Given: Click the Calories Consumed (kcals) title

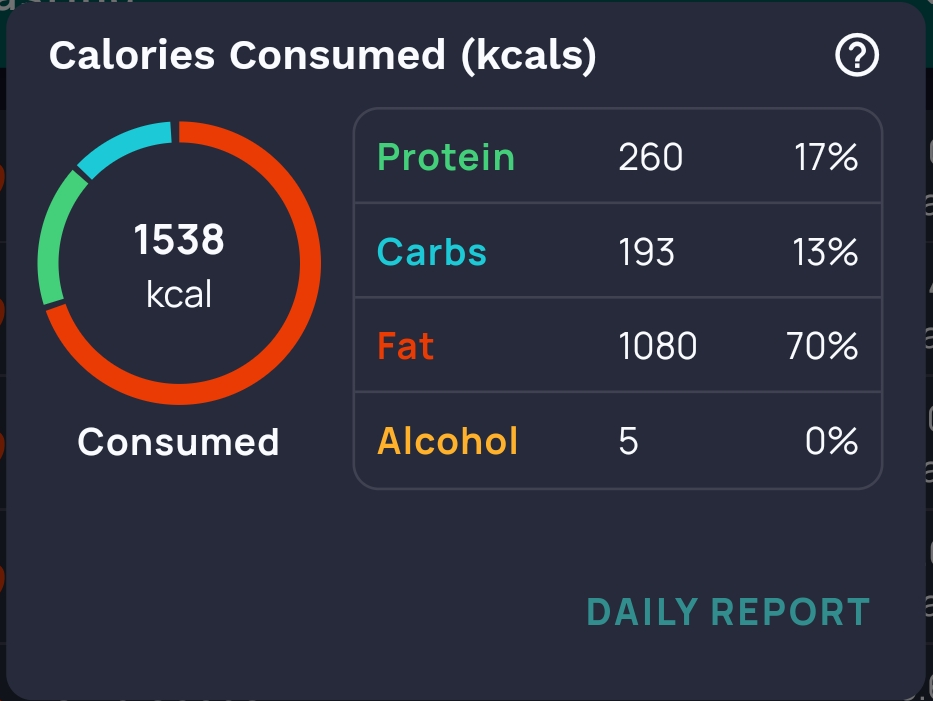Looking at the screenshot, I should [323, 57].
